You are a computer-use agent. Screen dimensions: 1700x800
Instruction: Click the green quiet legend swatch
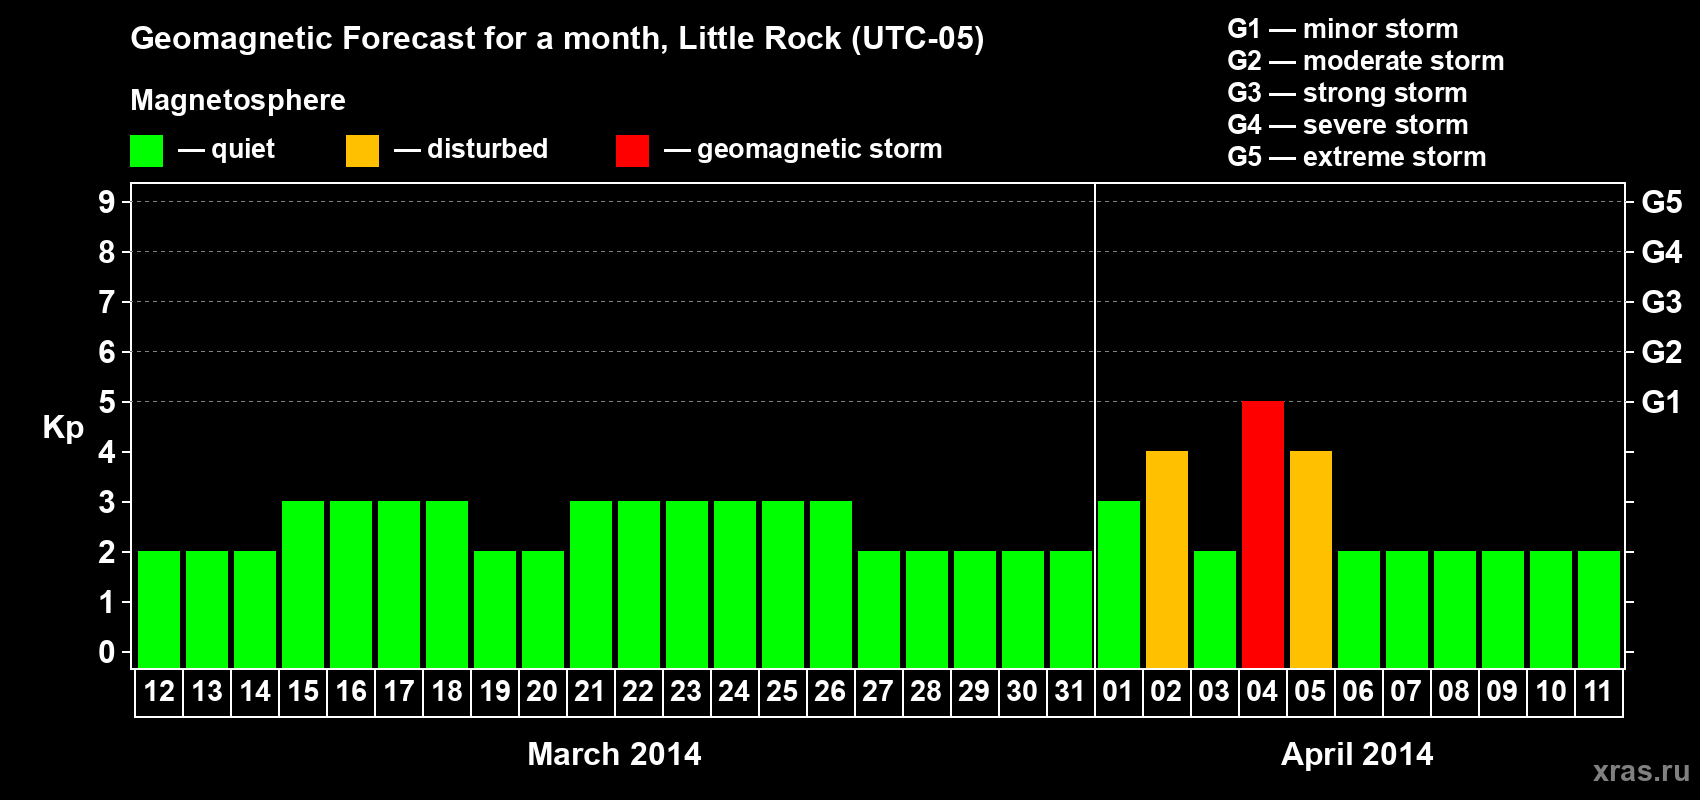click(146, 151)
